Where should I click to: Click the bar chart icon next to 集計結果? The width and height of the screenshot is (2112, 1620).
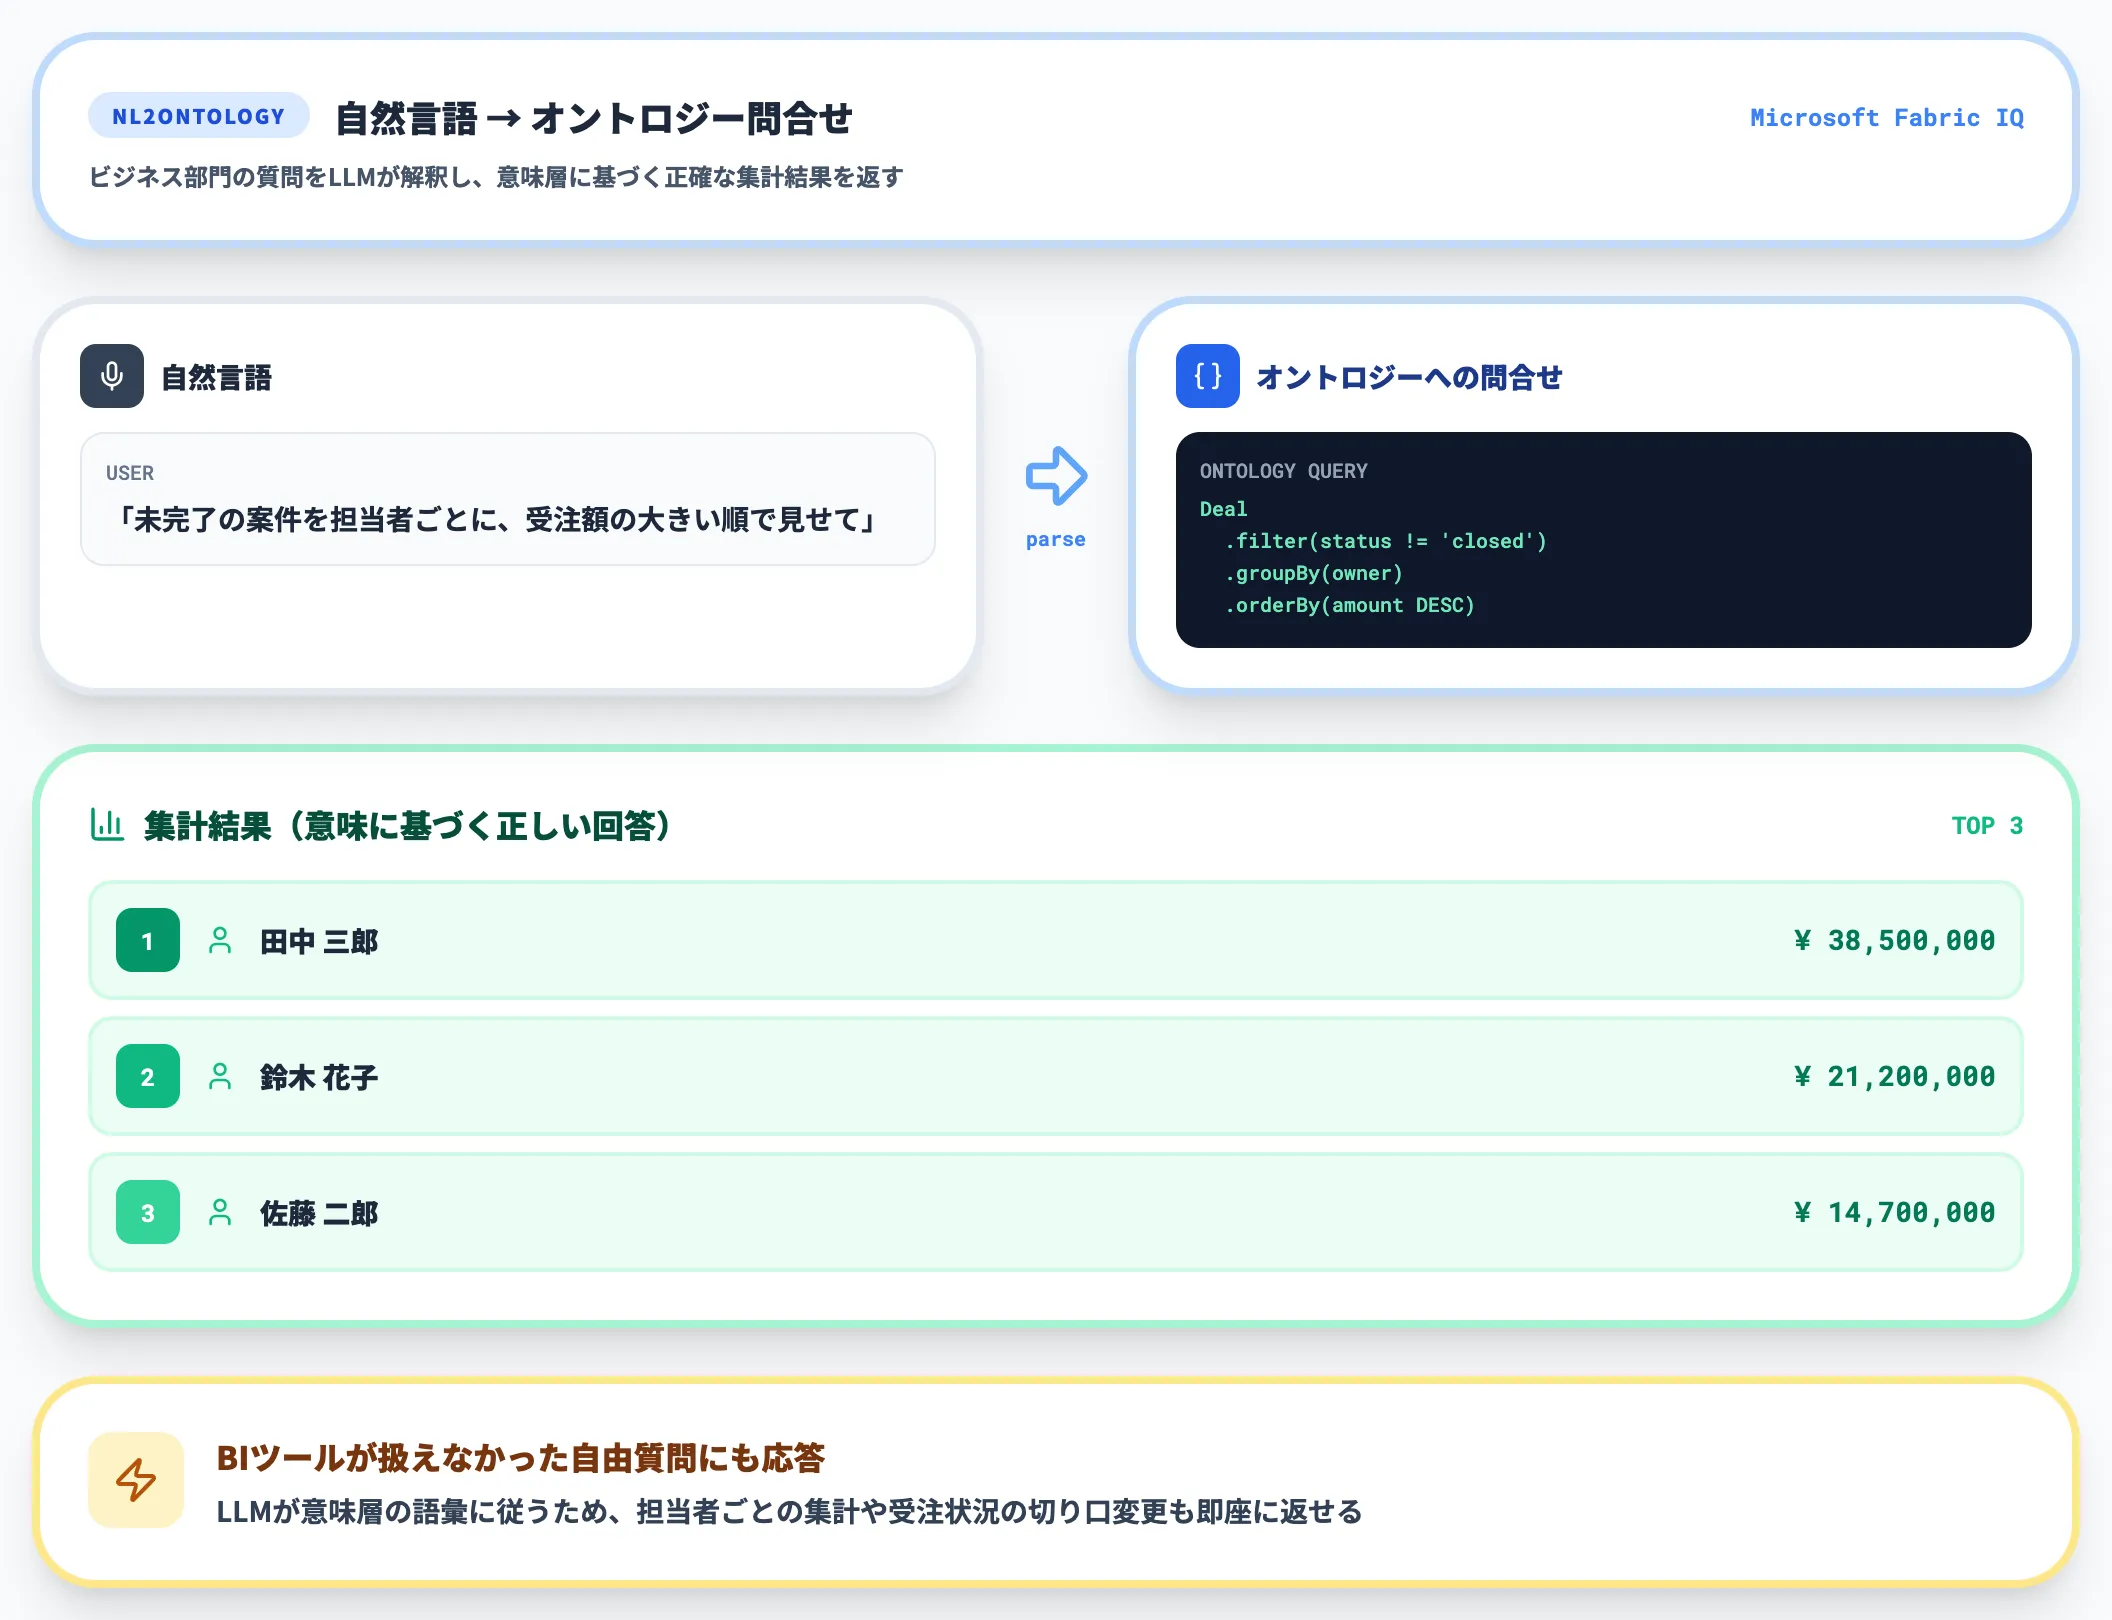click(108, 824)
